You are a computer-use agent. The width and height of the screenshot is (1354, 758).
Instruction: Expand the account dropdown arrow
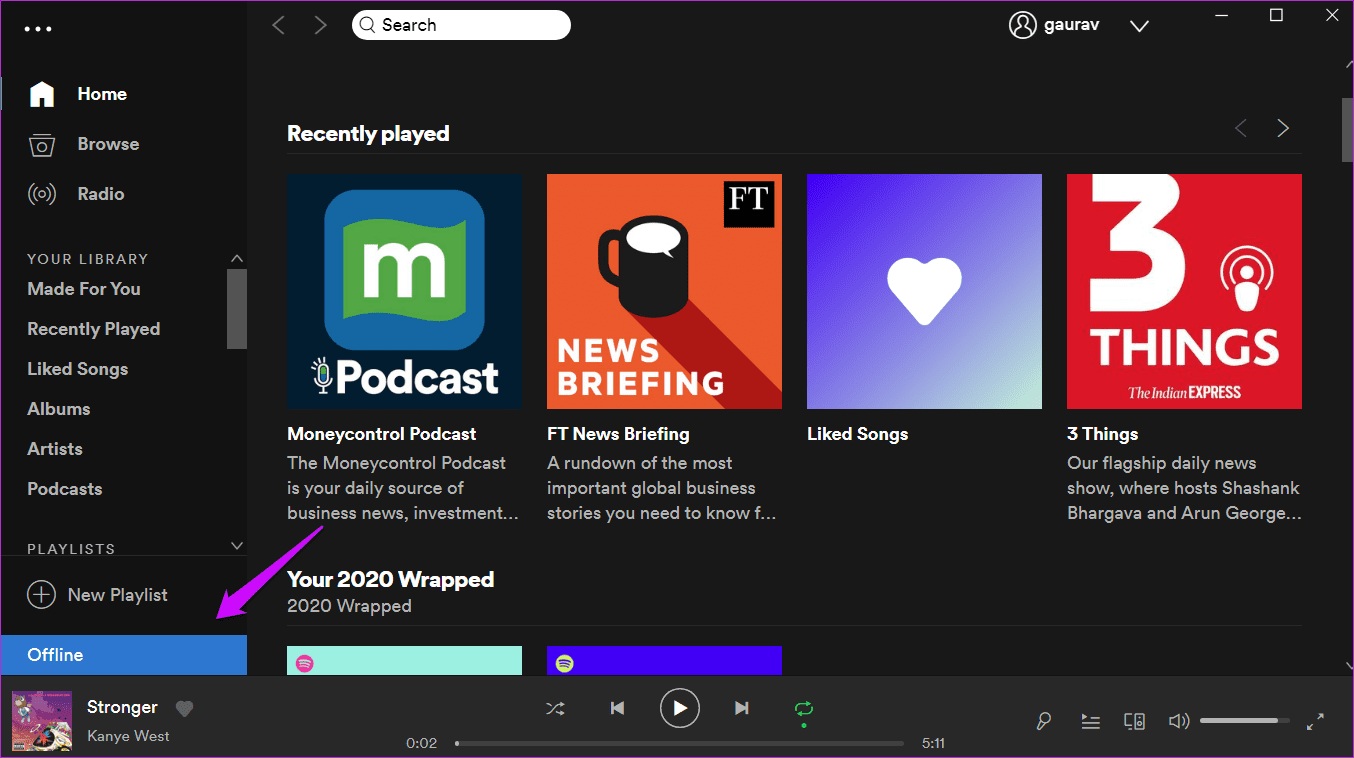tap(1139, 26)
